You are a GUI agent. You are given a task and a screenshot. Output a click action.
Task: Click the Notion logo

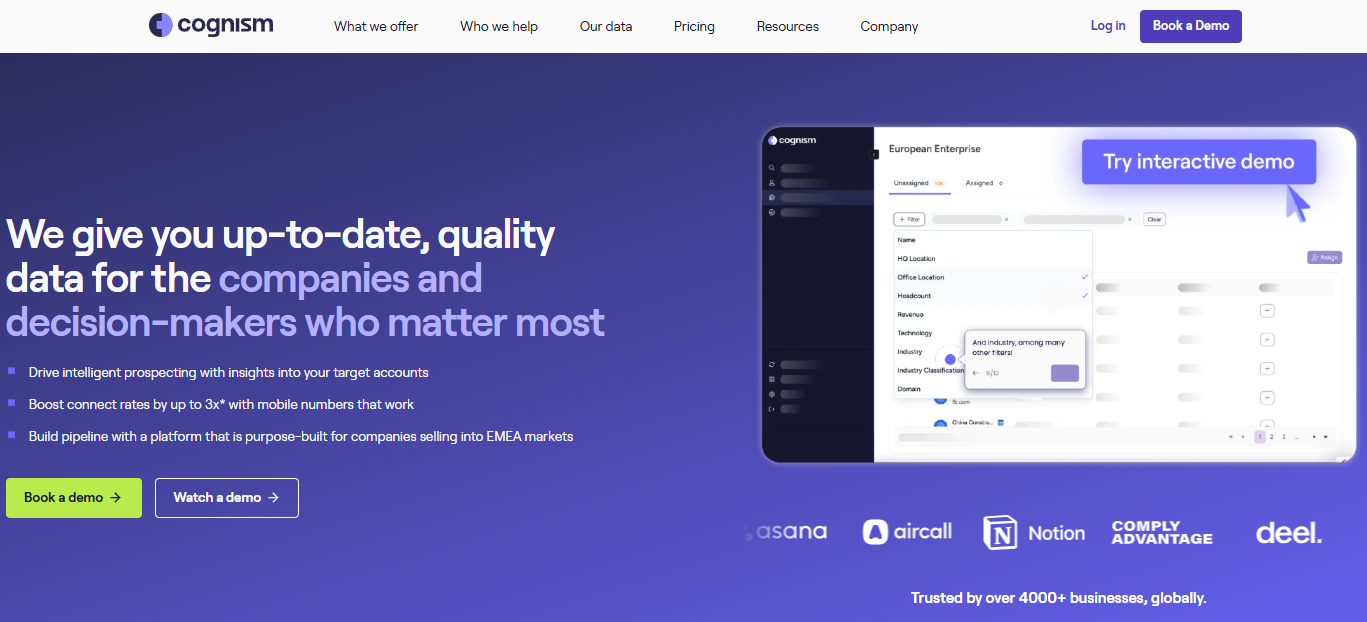pos(1034,533)
